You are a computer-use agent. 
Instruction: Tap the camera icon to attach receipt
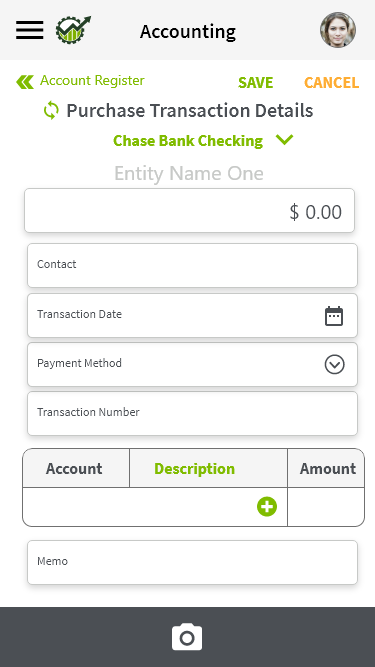187,637
